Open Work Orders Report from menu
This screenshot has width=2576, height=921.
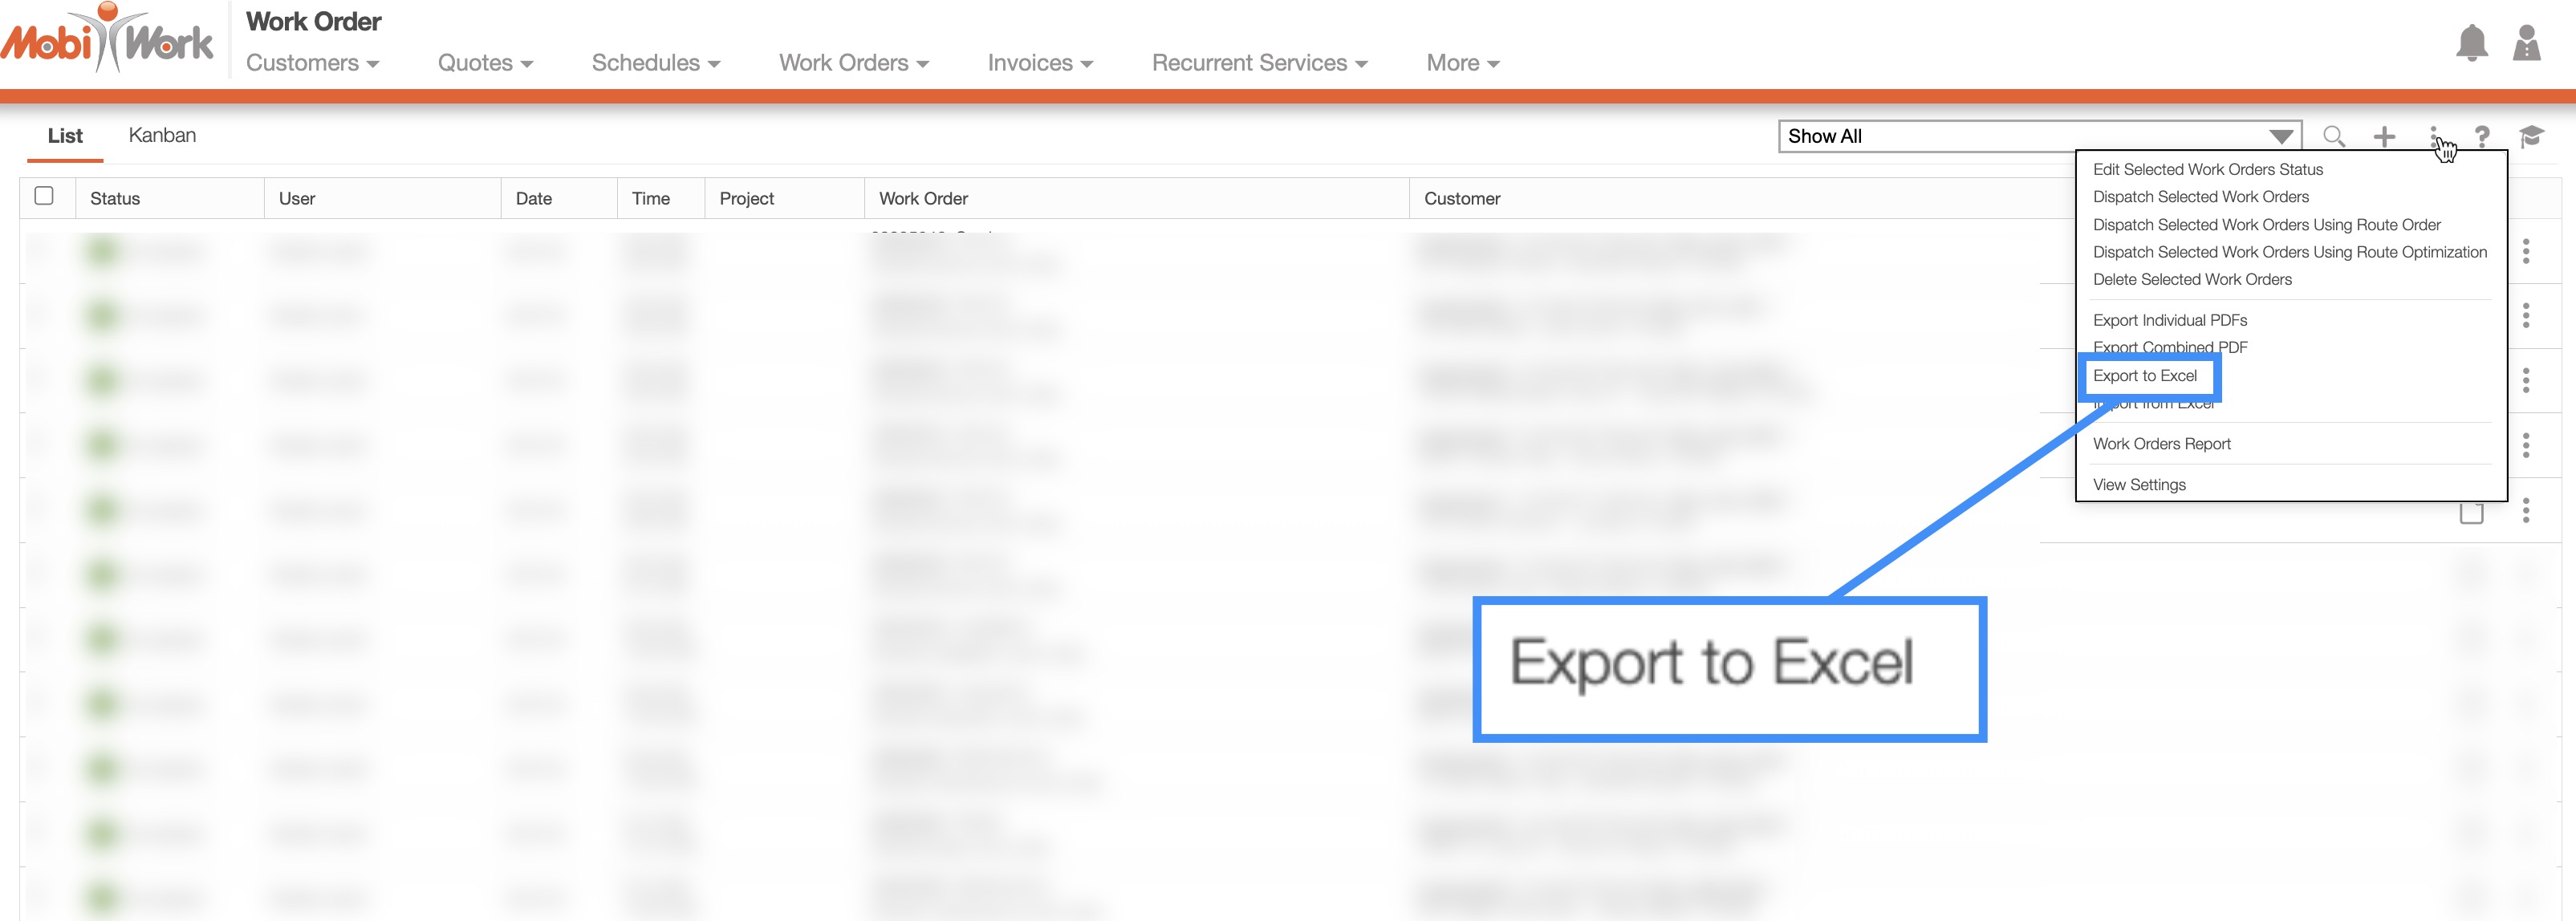pyautogui.click(x=2161, y=444)
